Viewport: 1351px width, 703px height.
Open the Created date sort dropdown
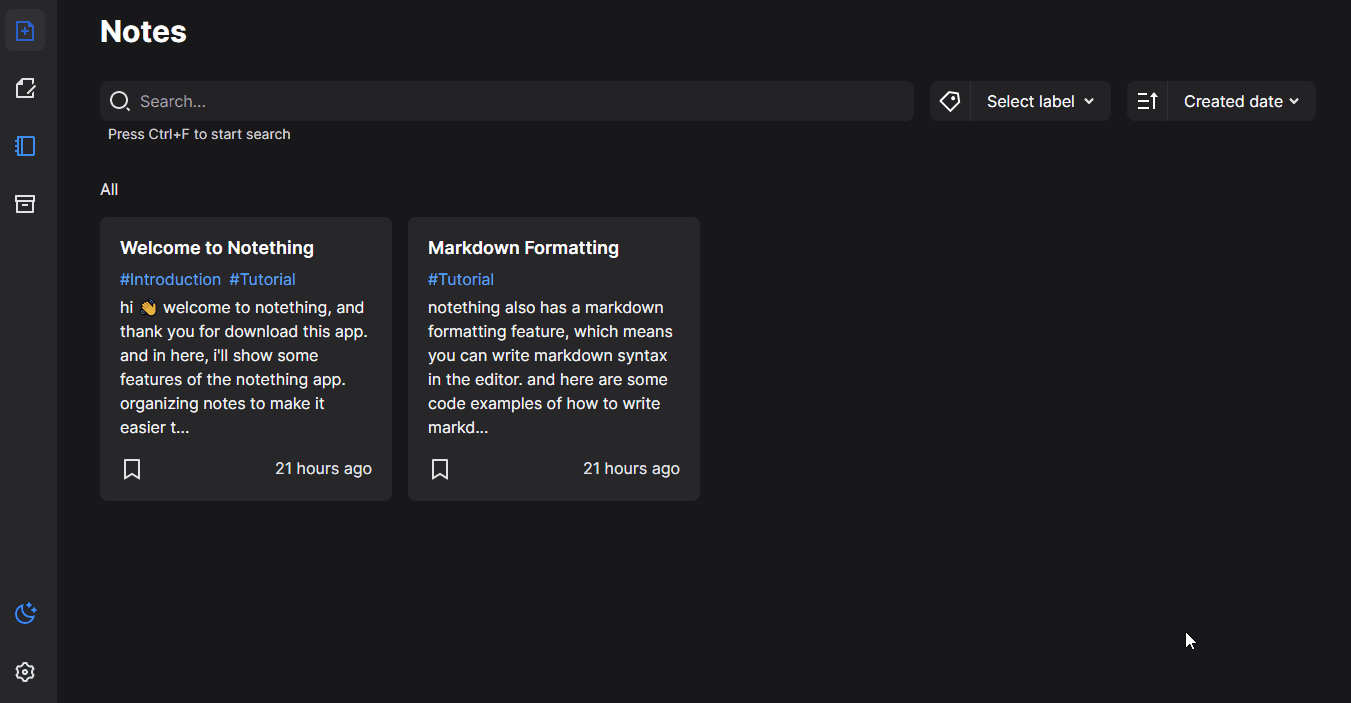coord(1241,101)
